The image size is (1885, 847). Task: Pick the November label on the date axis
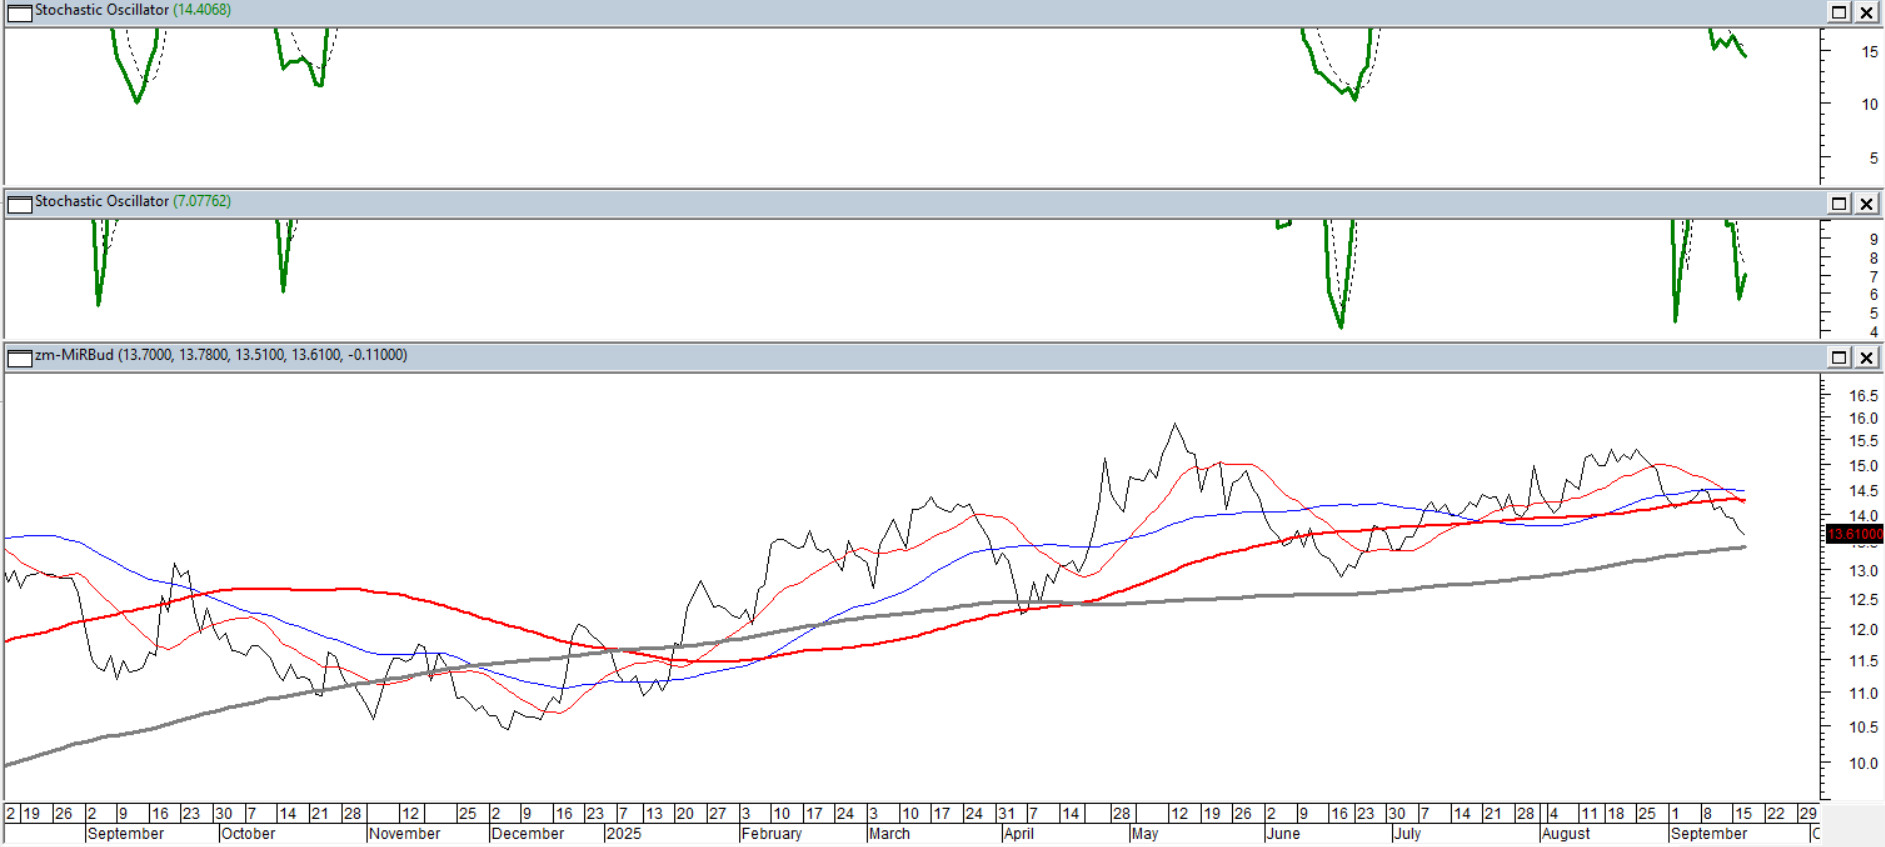pyautogui.click(x=404, y=834)
